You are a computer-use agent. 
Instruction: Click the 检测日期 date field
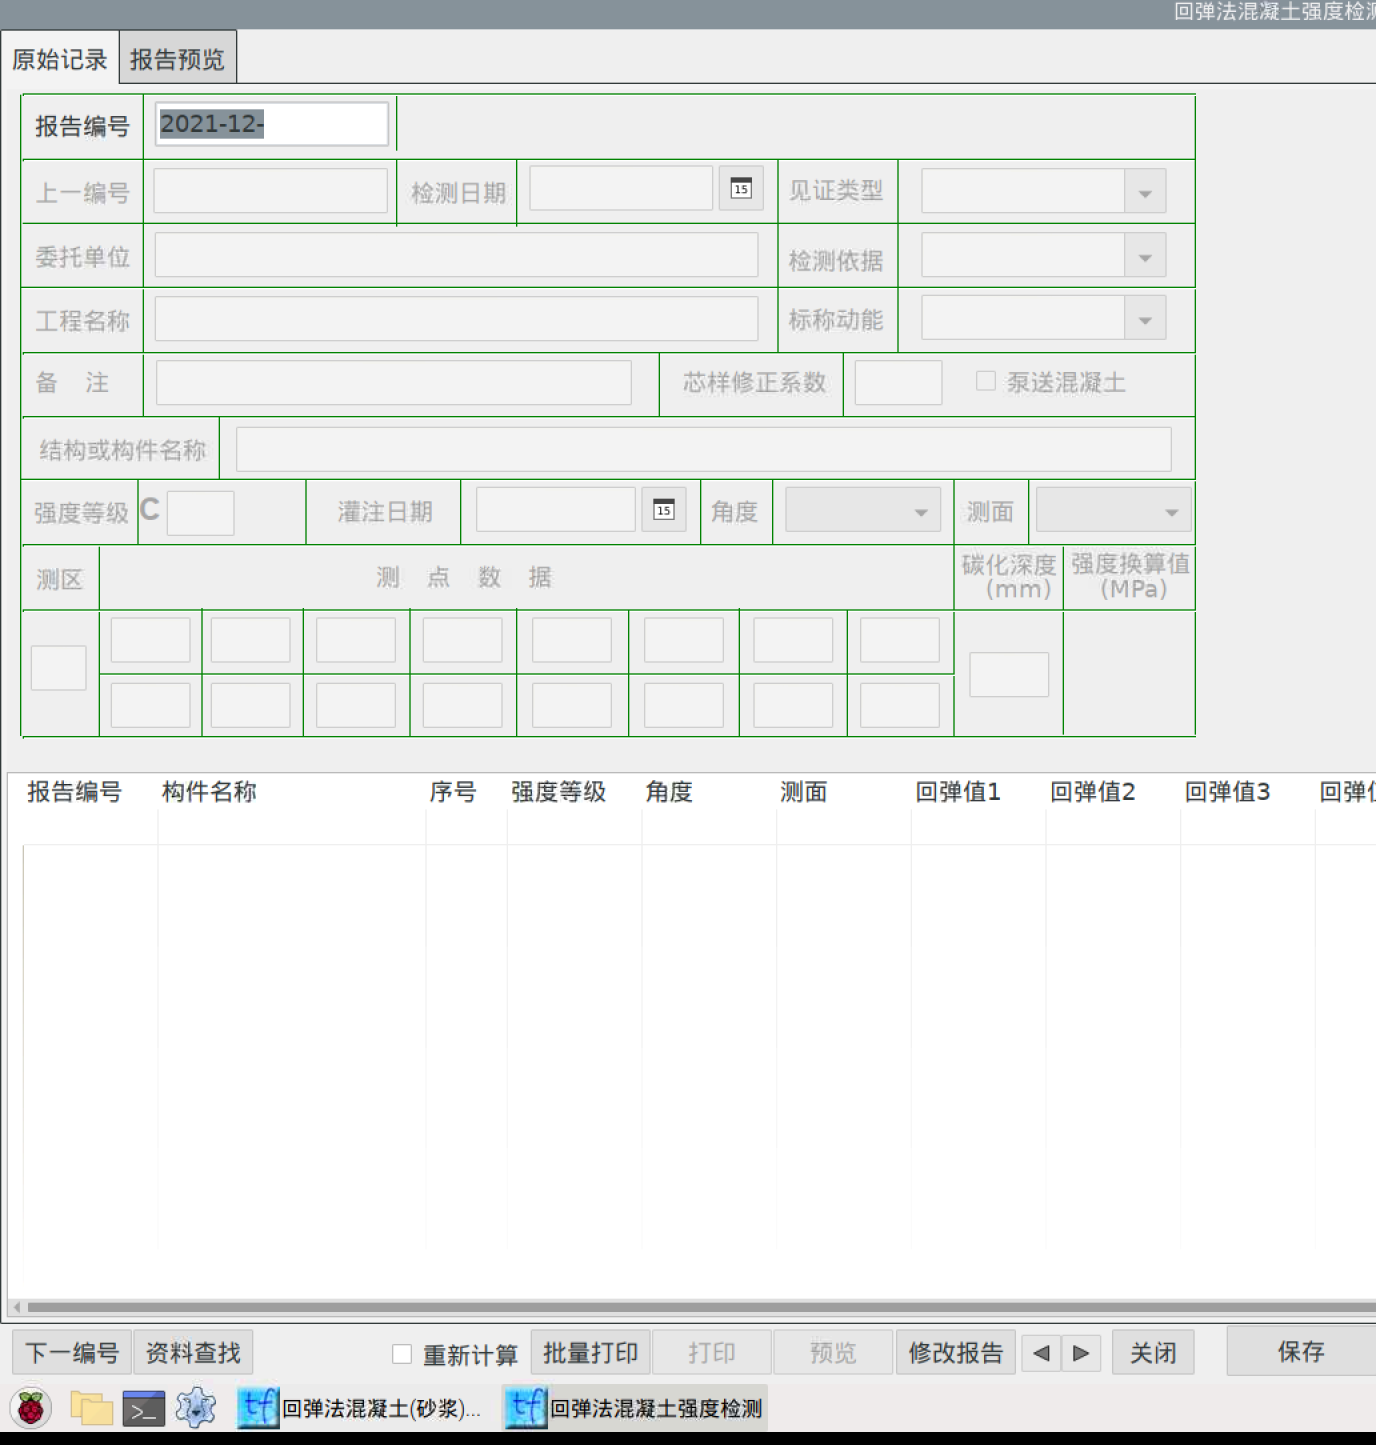(x=621, y=188)
